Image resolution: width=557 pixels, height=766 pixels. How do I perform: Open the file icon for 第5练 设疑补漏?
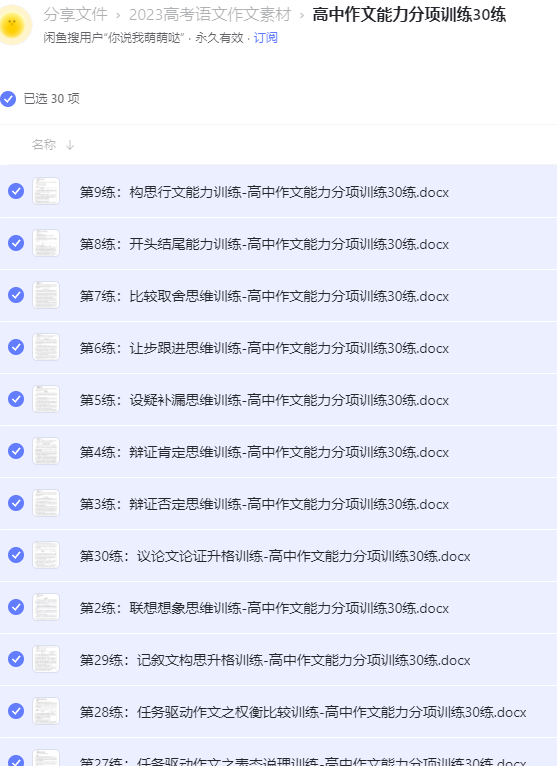point(46,399)
